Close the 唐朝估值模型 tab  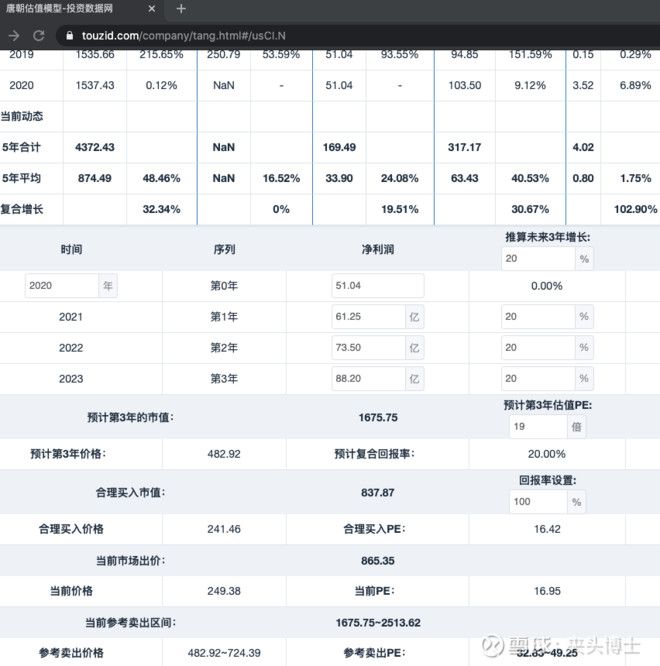152,8
